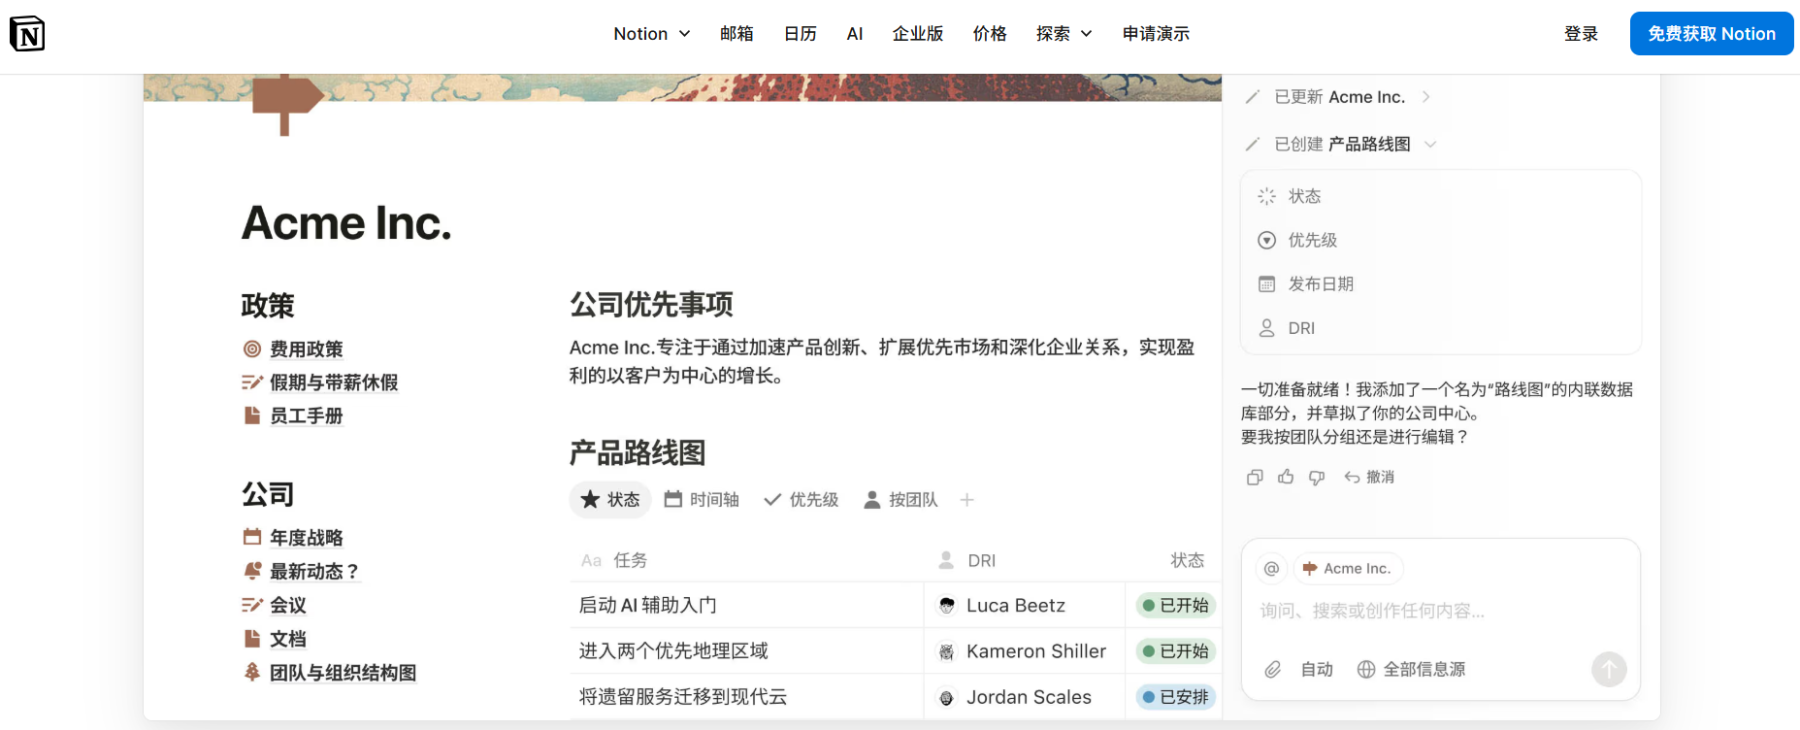Click the DRI column header
Viewport: 1800px width, 730px height.
[967, 560]
